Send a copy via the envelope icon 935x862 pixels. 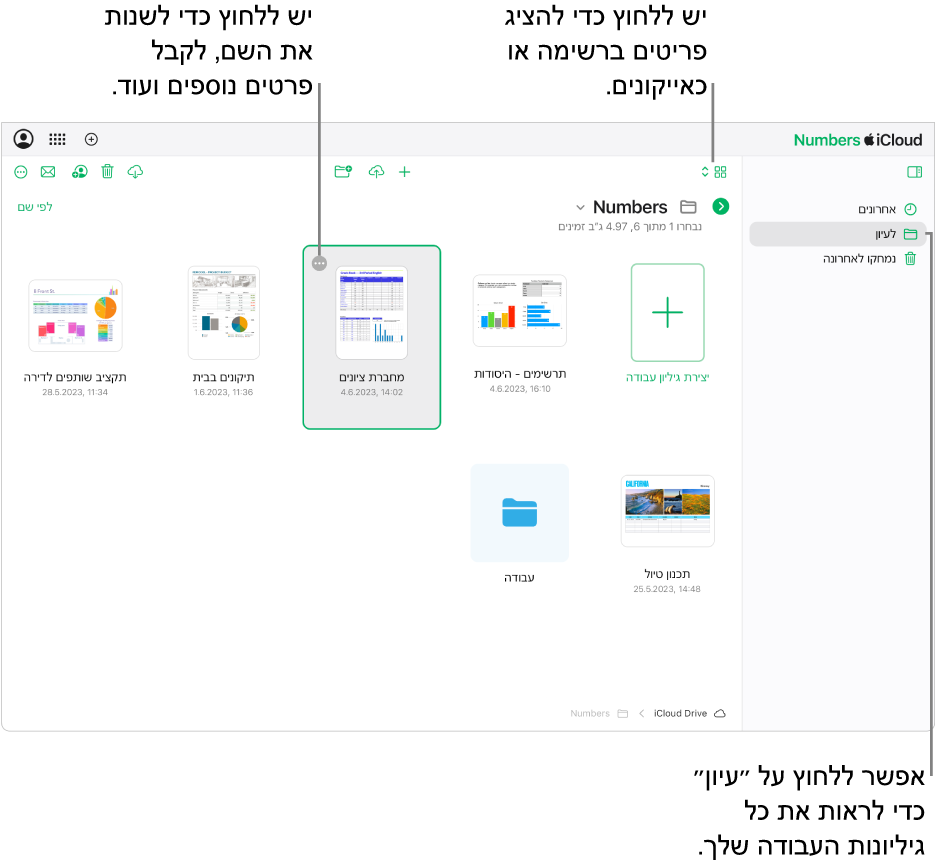(48, 172)
